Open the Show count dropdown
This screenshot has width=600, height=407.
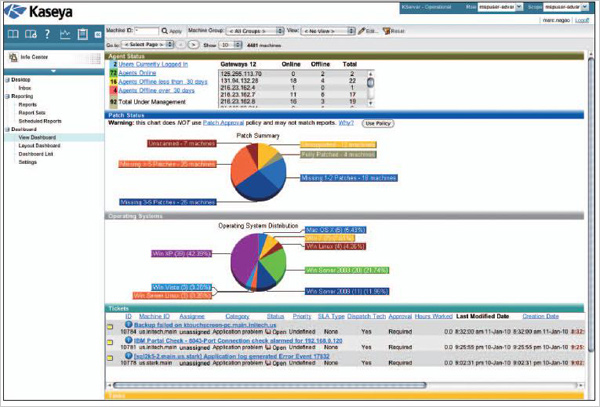tap(230, 45)
